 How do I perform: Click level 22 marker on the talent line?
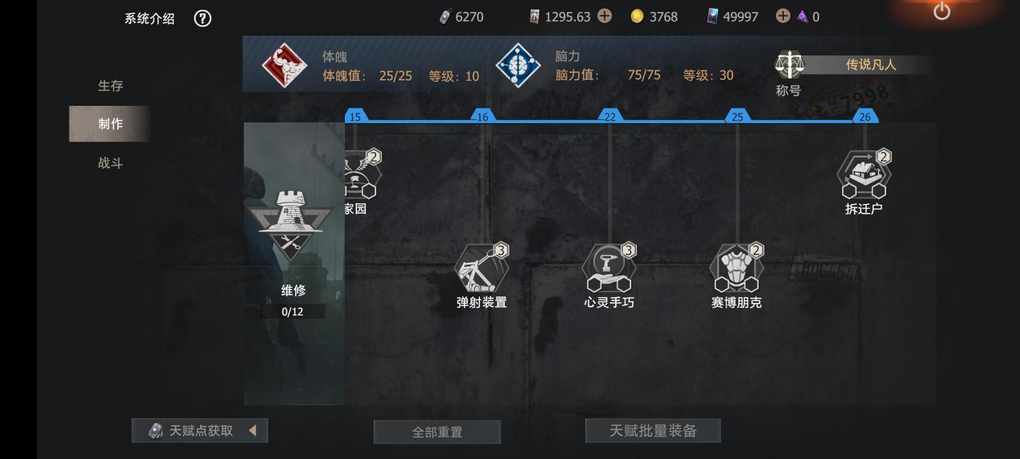click(610, 116)
